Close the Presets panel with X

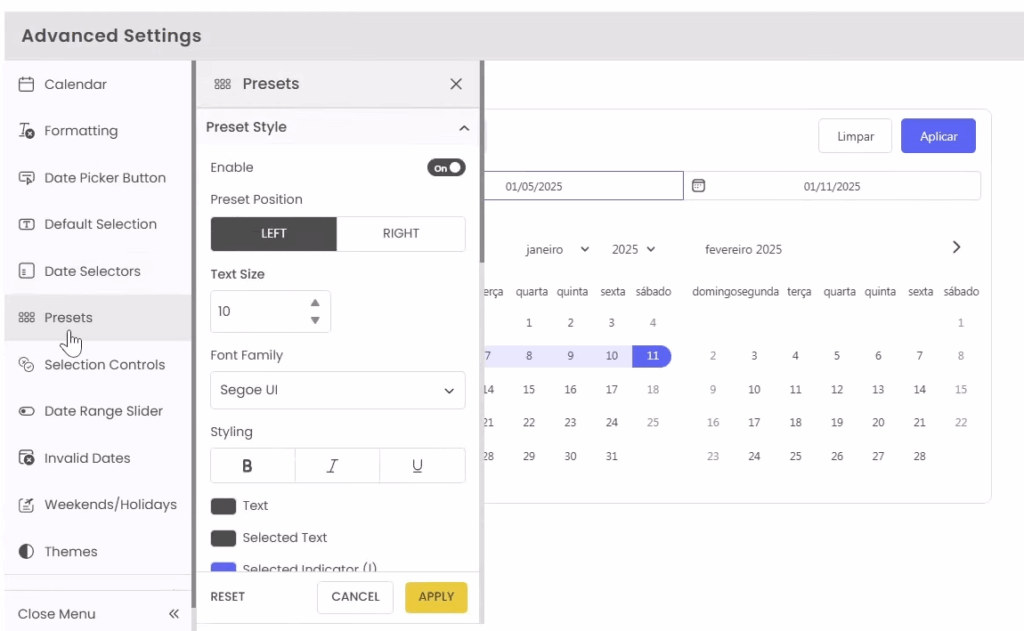(456, 84)
